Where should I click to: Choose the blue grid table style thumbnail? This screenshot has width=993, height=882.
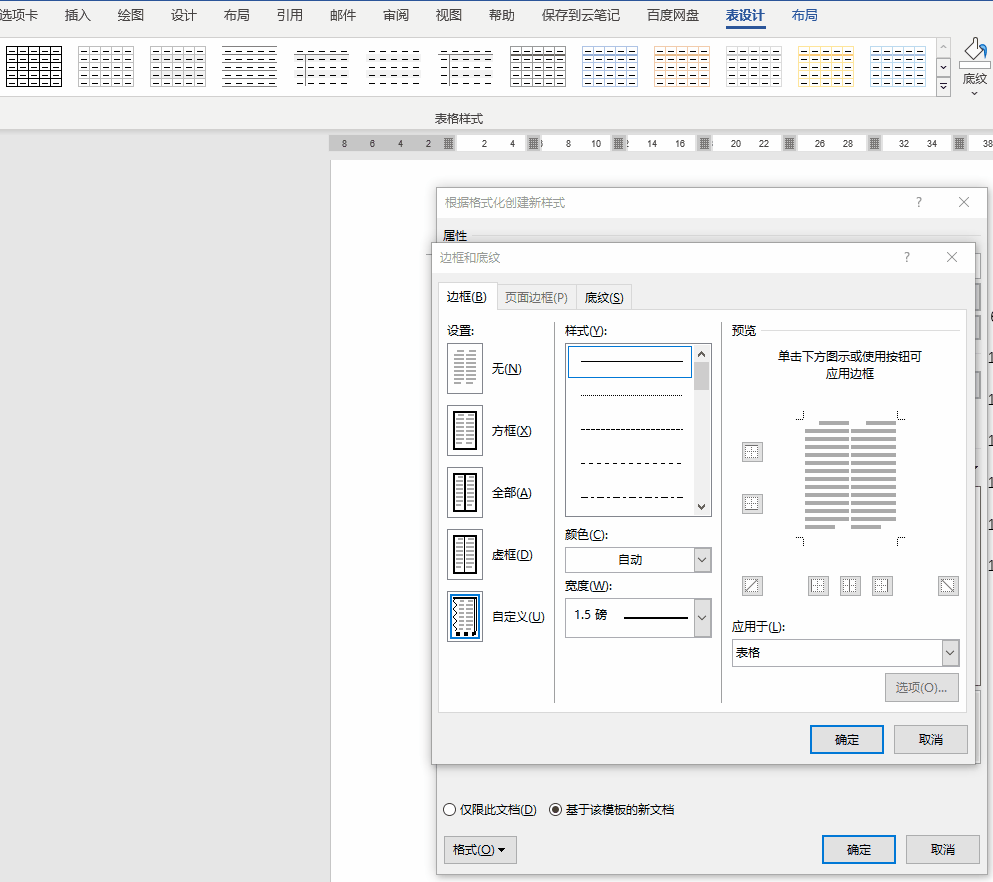pos(610,66)
